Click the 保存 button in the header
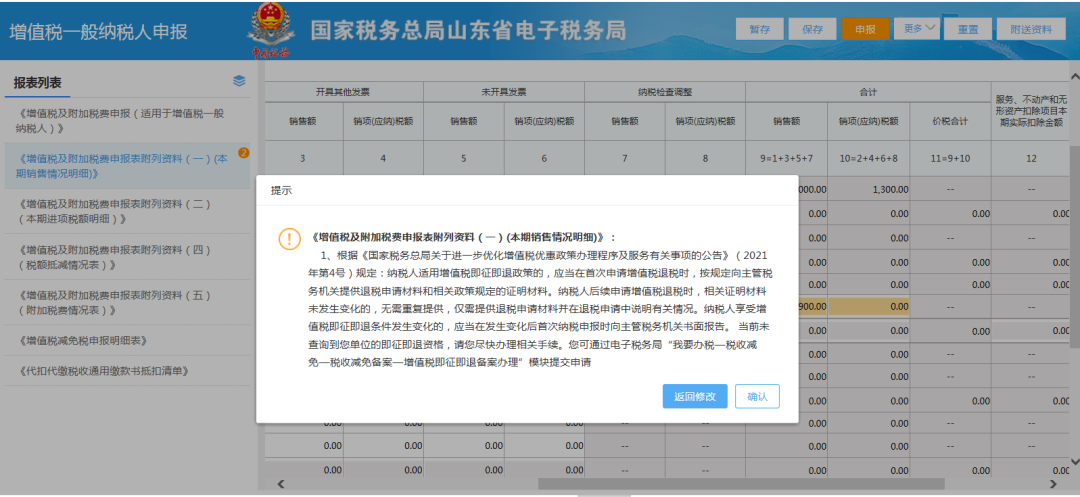Image resolution: width=1080 pixels, height=497 pixels. pyautogui.click(x=813, y=29)
